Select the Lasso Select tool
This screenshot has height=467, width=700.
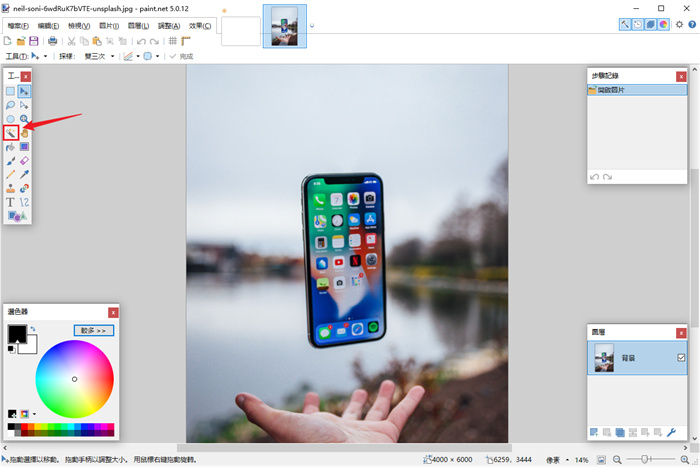point(10,104)
